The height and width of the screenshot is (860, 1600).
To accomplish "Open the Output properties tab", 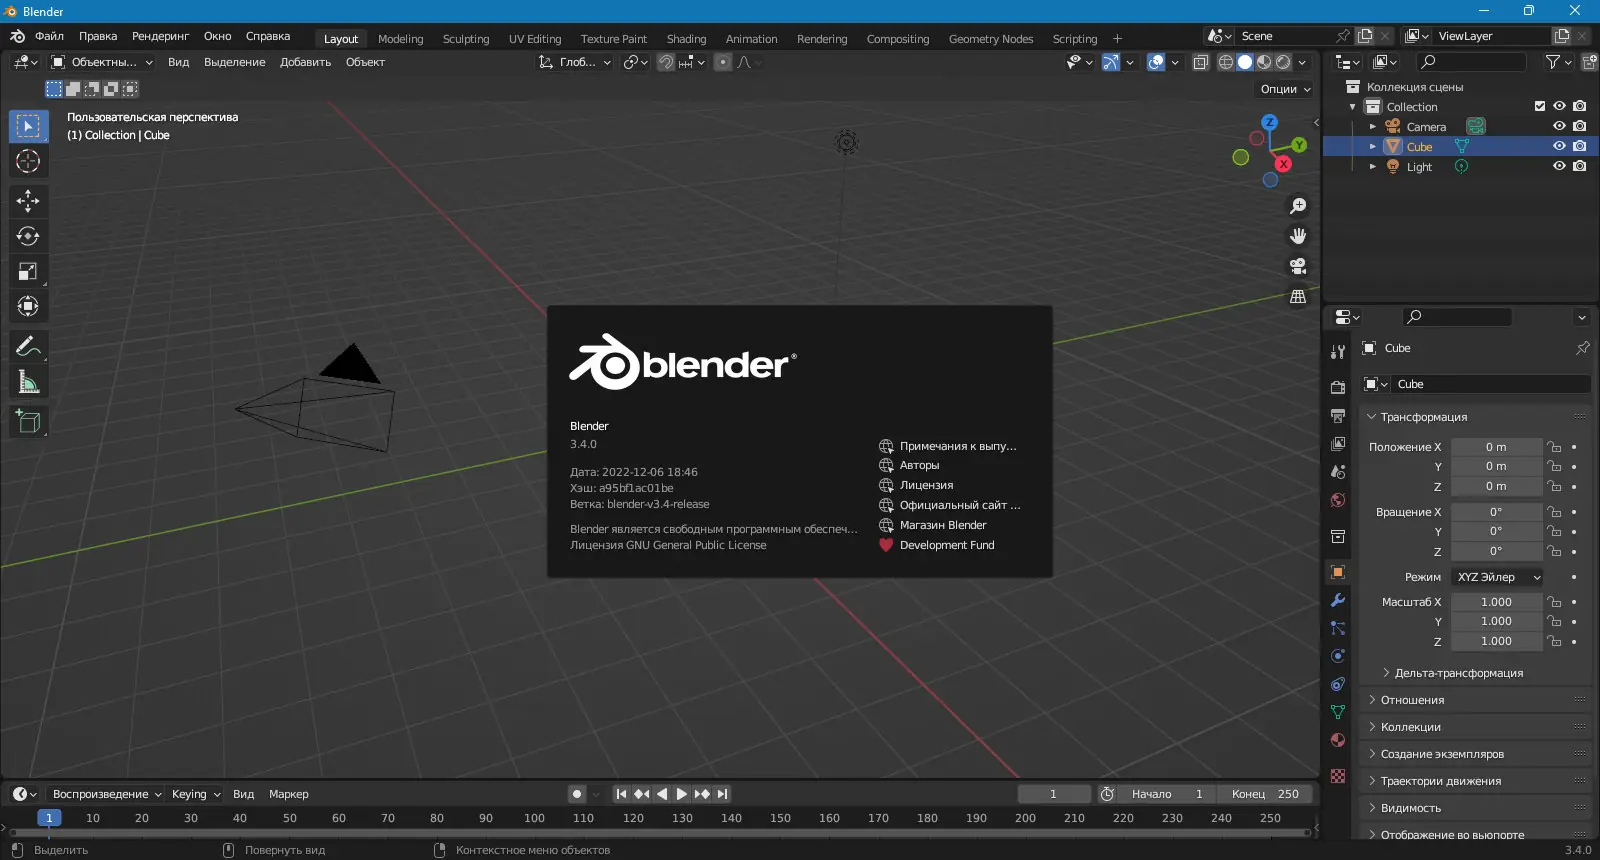I will pyautogui.click(x=1338, y=415).
